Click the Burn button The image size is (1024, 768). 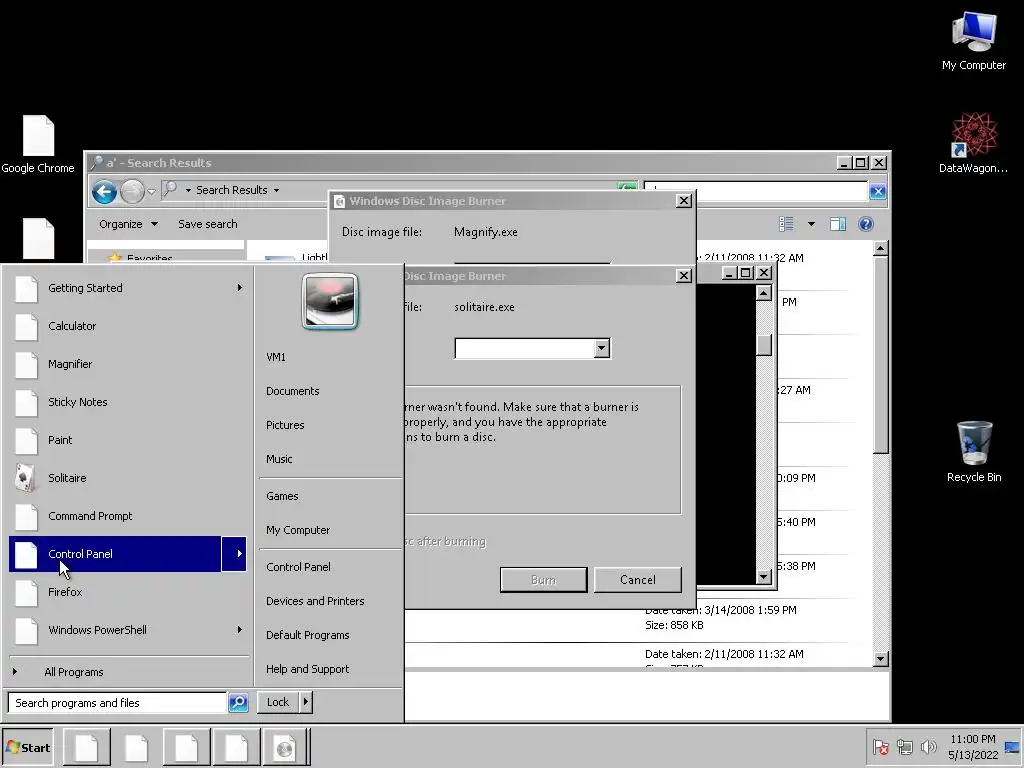click(543, 580)
